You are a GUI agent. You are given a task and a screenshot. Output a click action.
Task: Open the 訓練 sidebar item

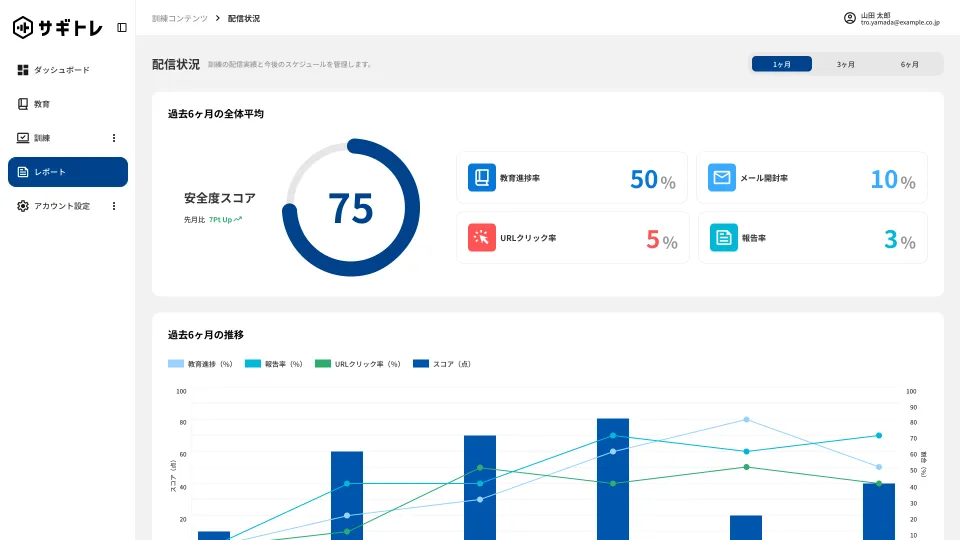(42, 138)
